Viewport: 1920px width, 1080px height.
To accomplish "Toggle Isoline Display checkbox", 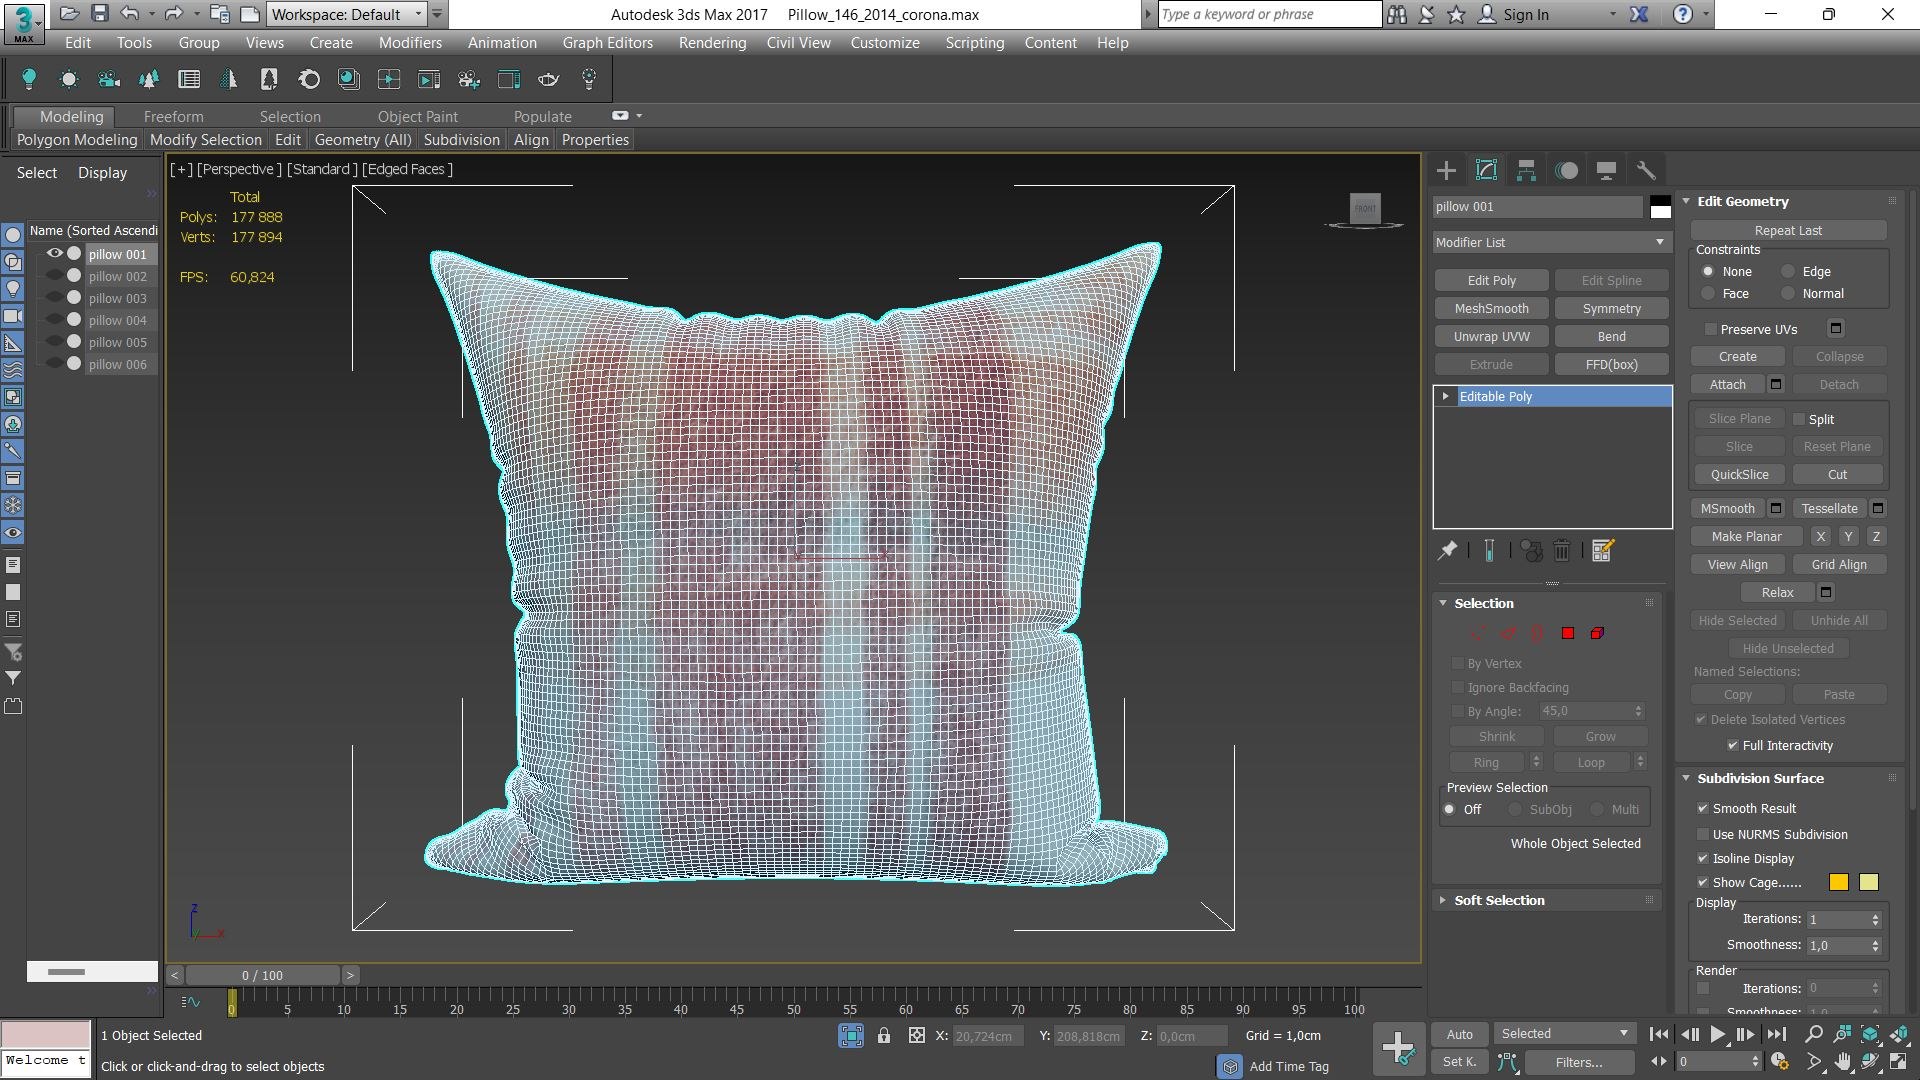I will [x=1702, y=859].
